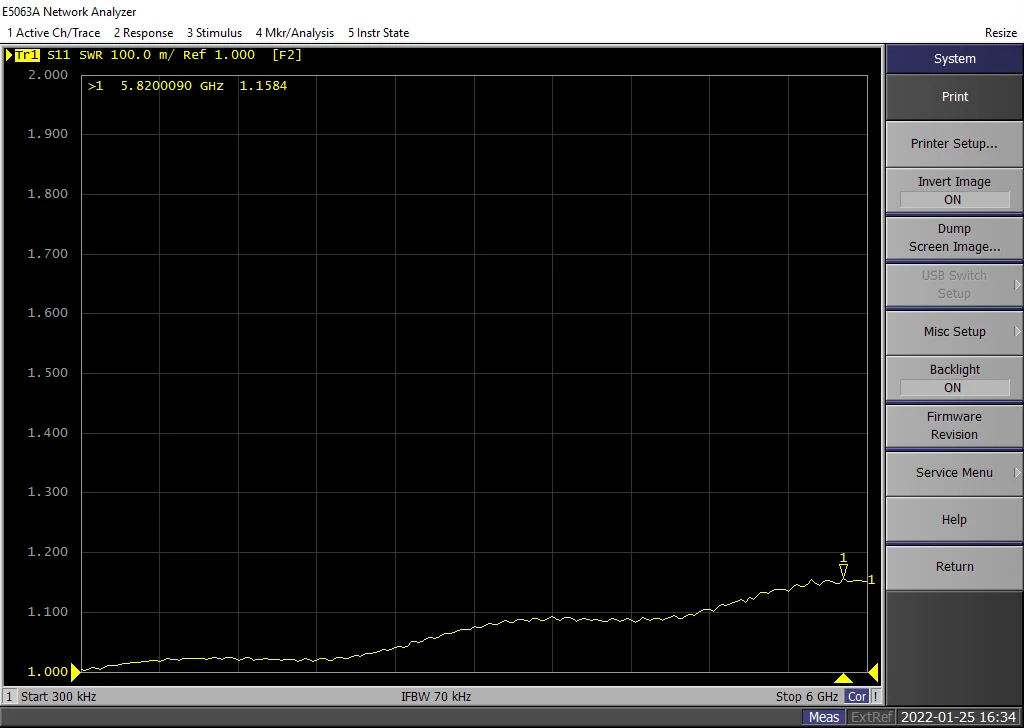This screenshot has height=728, width=1024.
Task: Open the Mkr/Analysis menu
Action: point(295,33)
